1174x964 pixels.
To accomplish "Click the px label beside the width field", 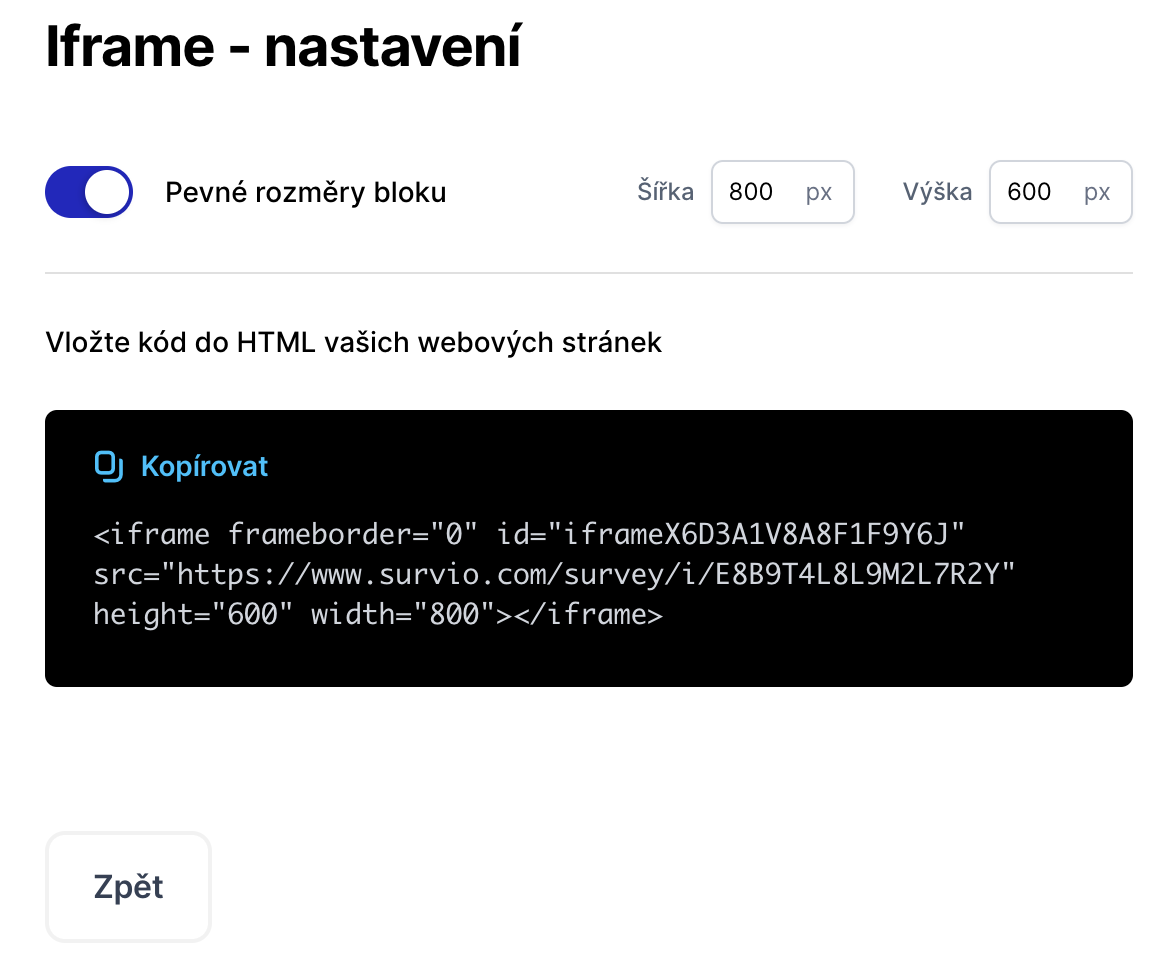I will click(x=820, y=191).
